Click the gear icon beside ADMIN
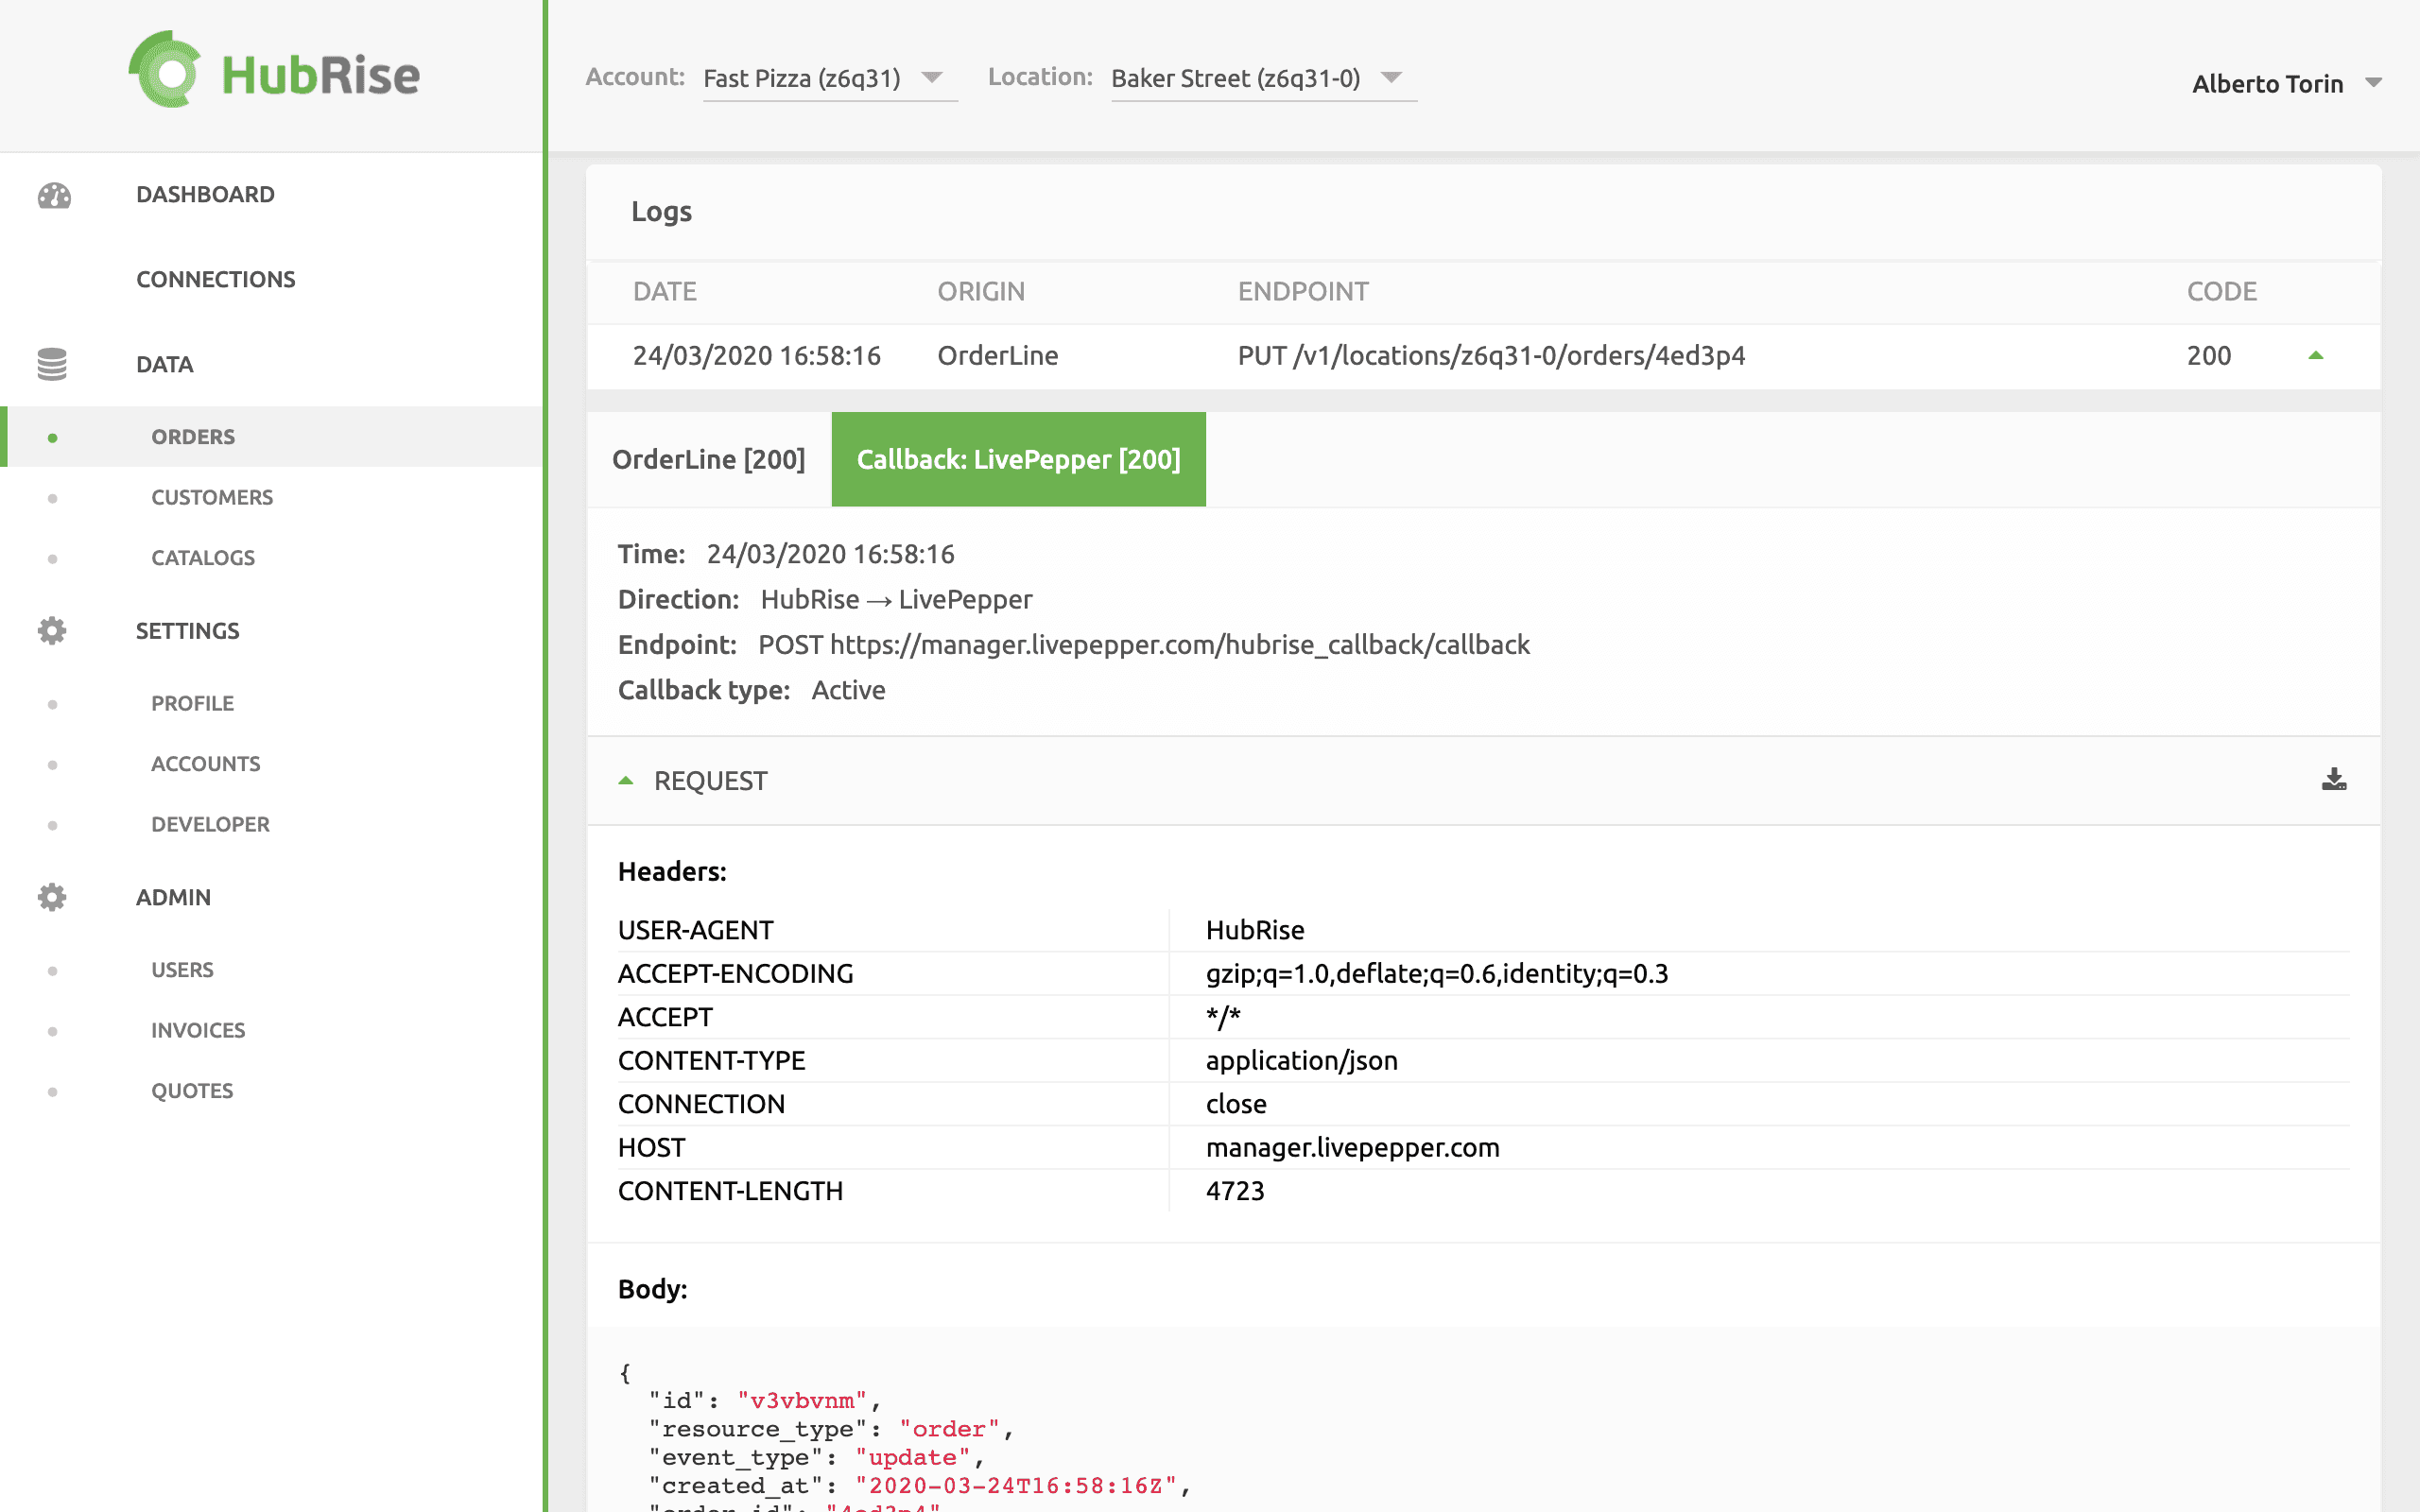 (51, 897)
